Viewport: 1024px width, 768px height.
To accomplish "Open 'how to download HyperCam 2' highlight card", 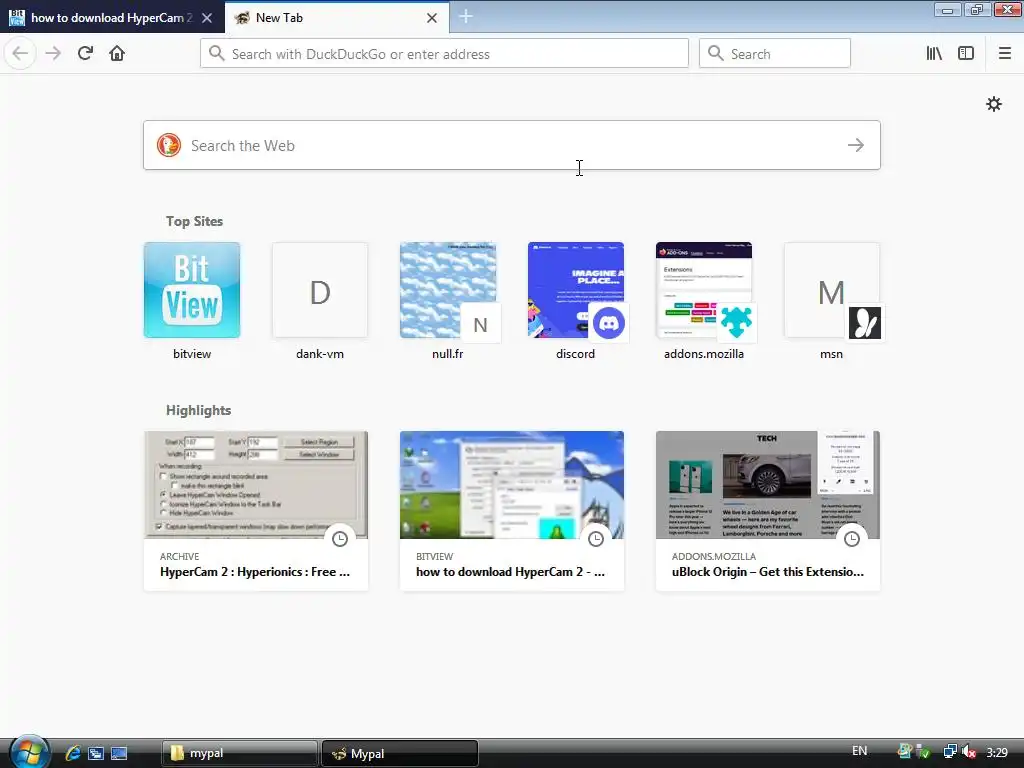I will (511, 511).
